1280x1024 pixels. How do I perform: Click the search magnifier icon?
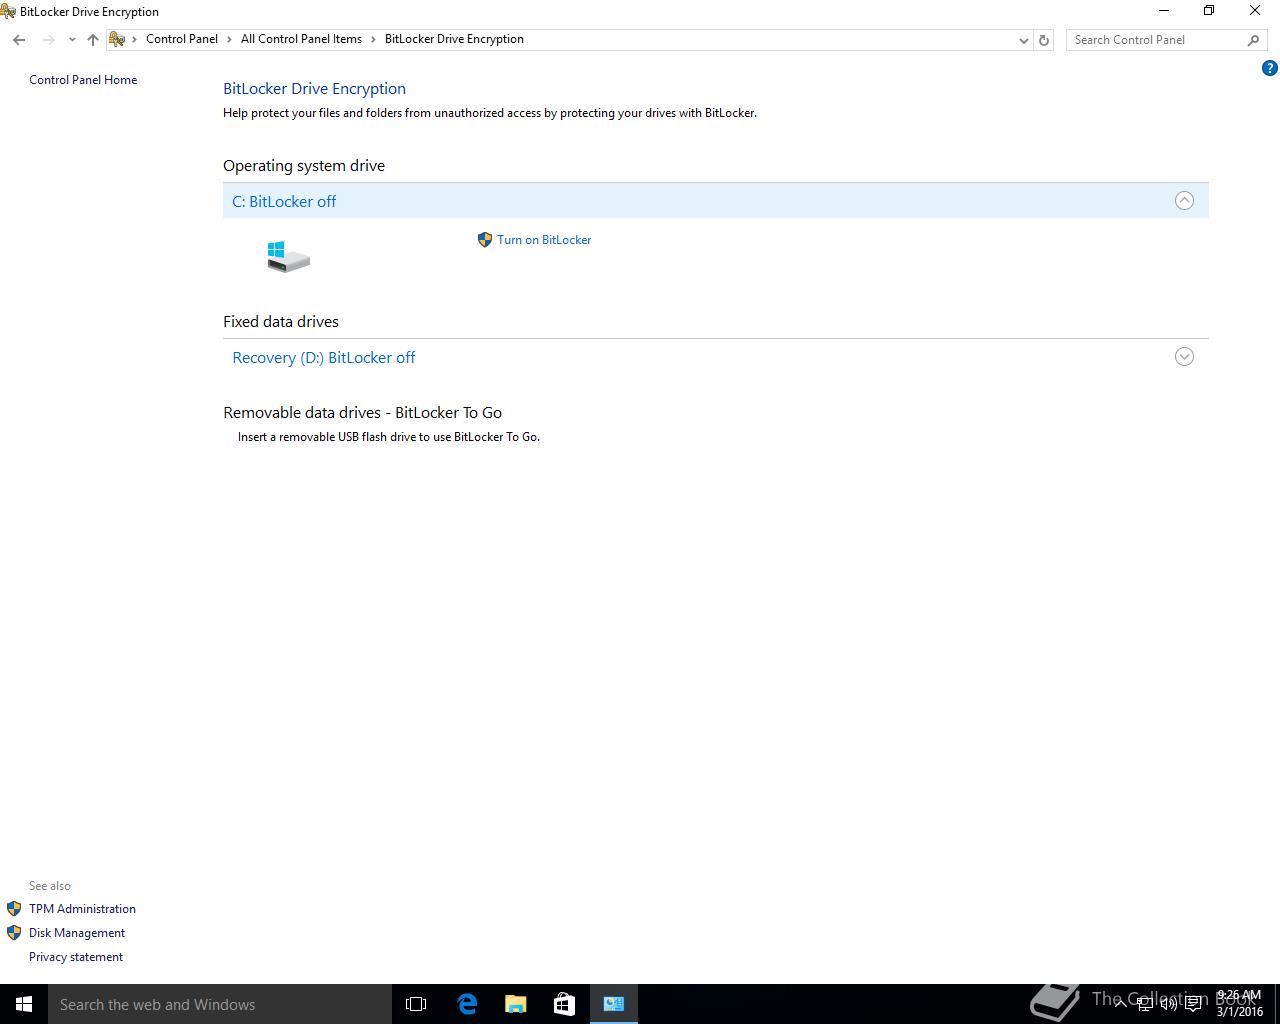pos(1253,40)
